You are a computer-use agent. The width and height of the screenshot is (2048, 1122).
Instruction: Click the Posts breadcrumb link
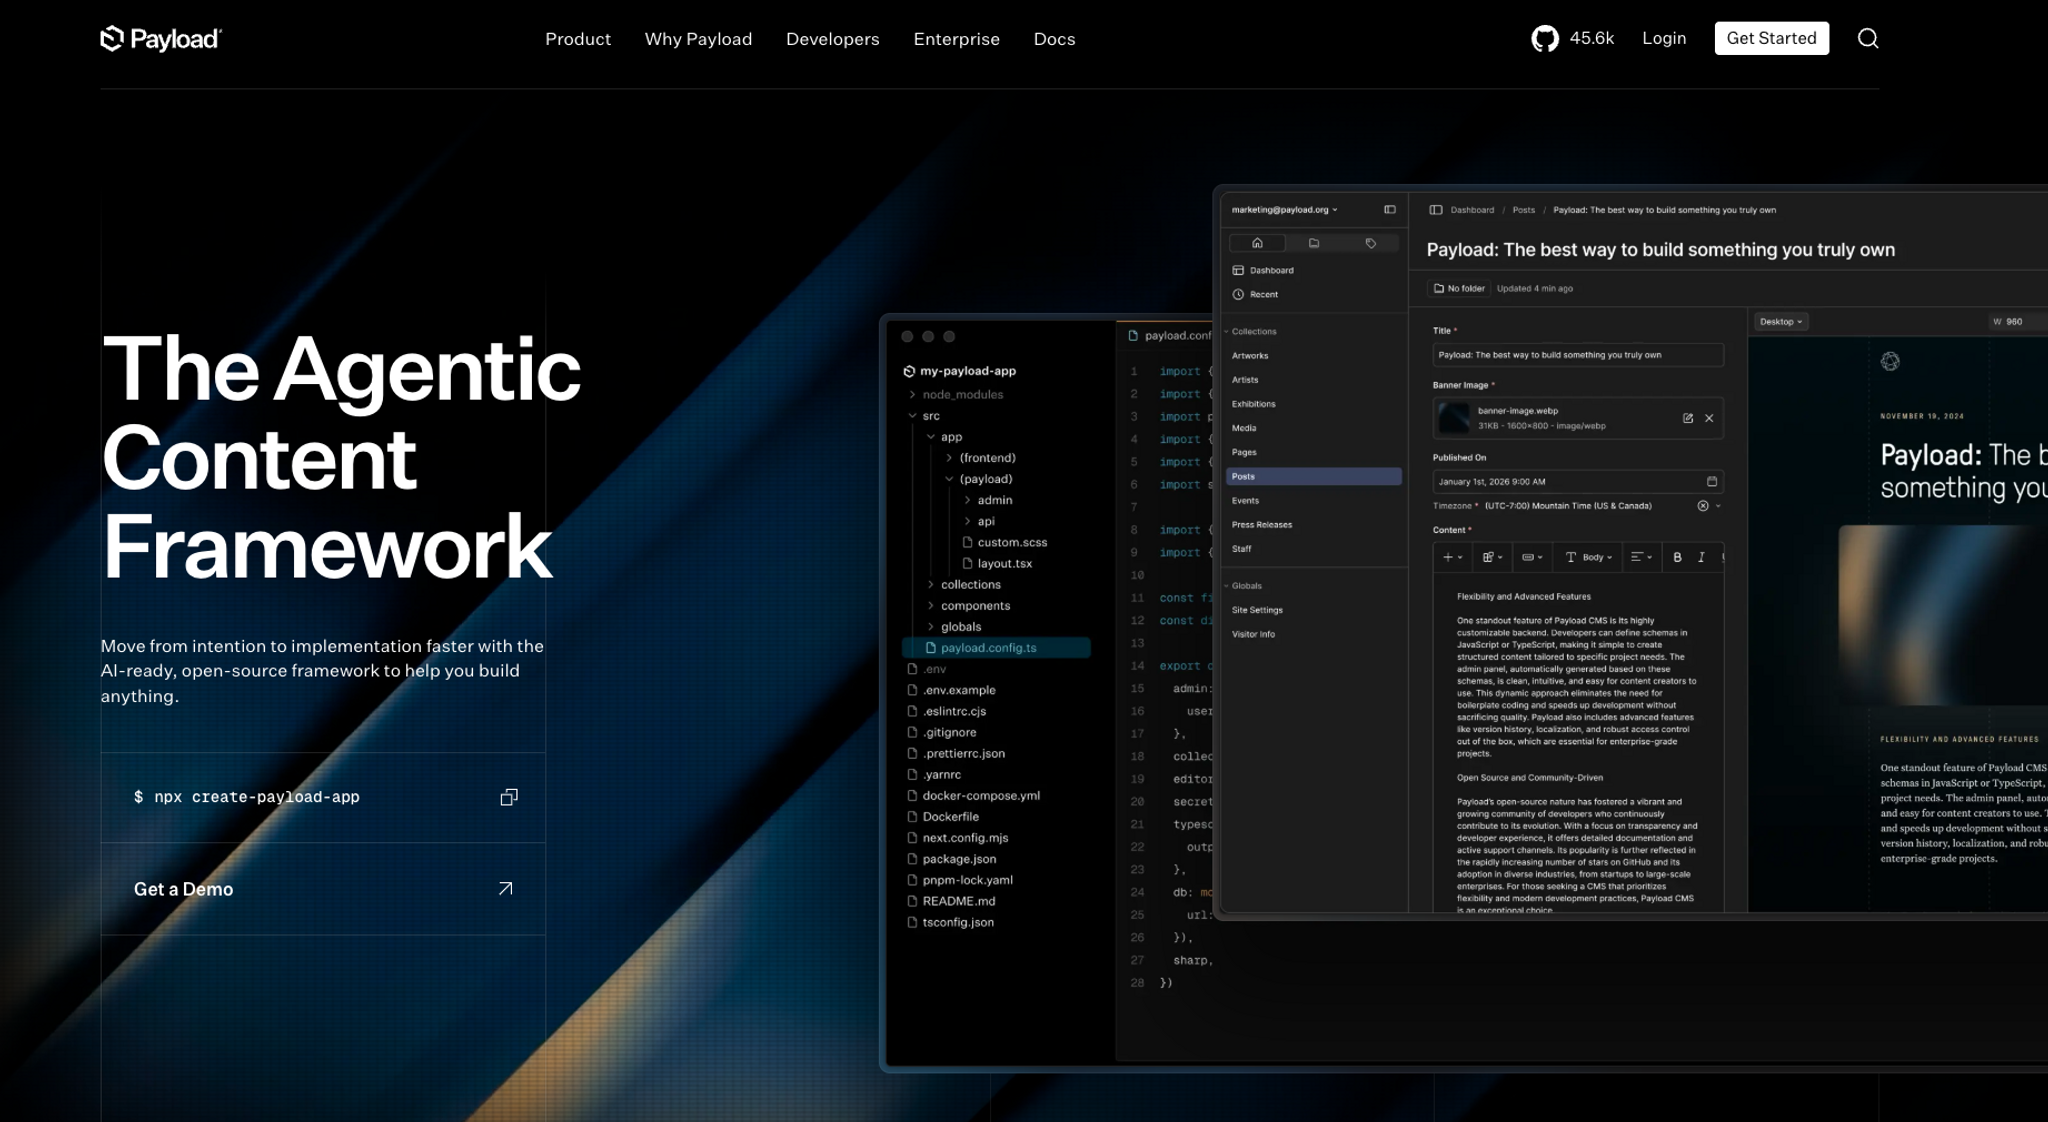[x=1523, y=210]
